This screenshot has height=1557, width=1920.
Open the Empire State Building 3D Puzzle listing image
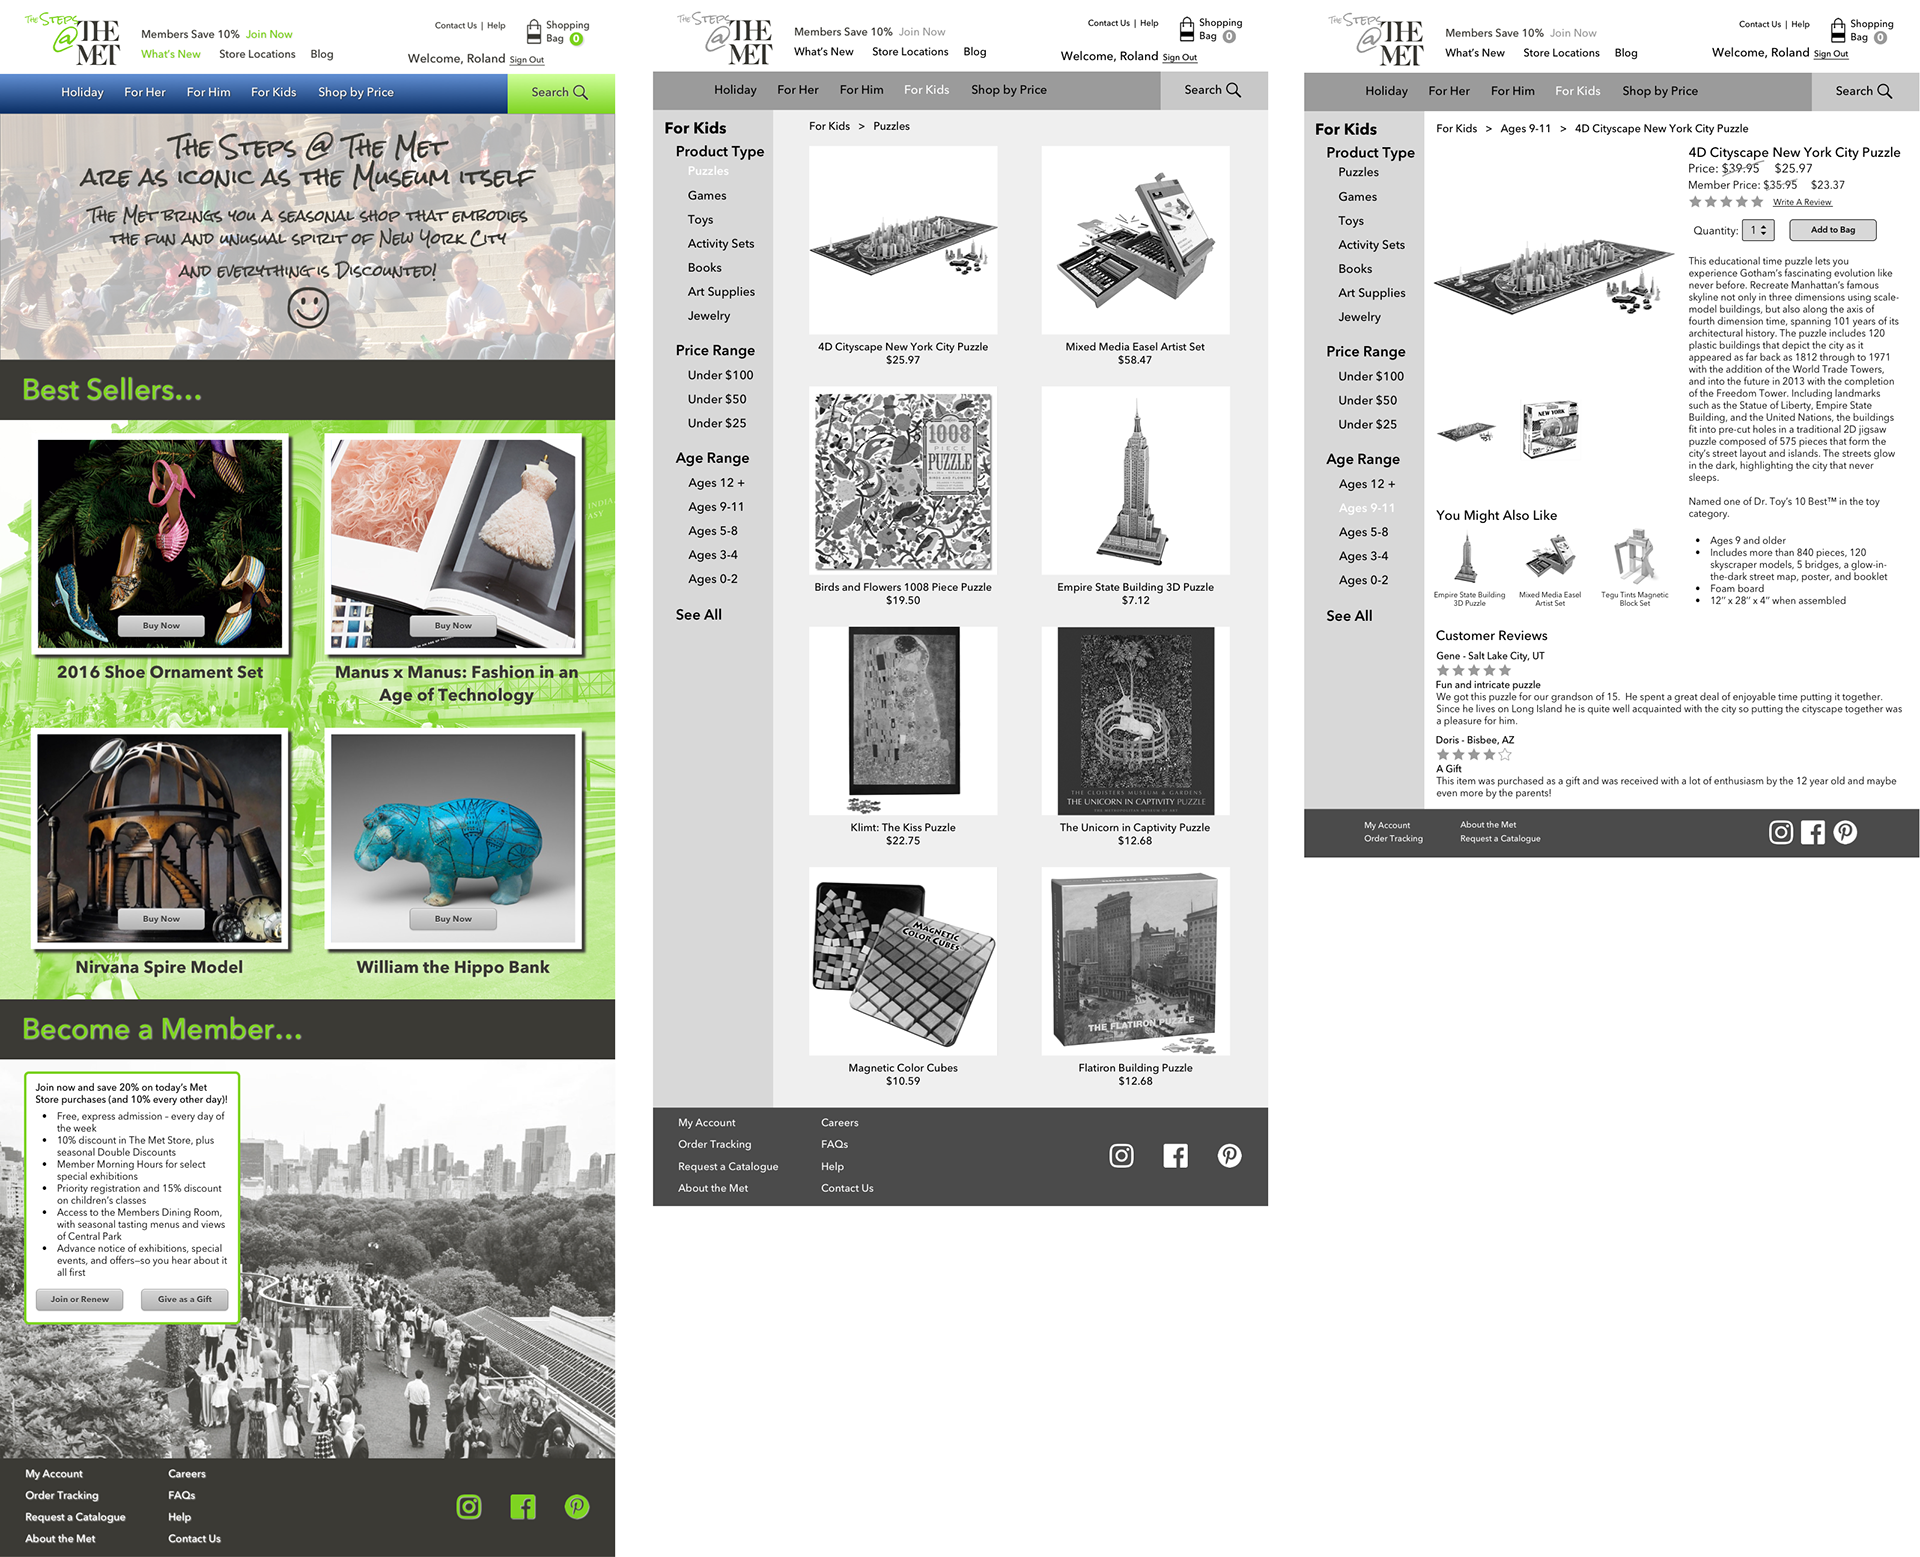1135,481
